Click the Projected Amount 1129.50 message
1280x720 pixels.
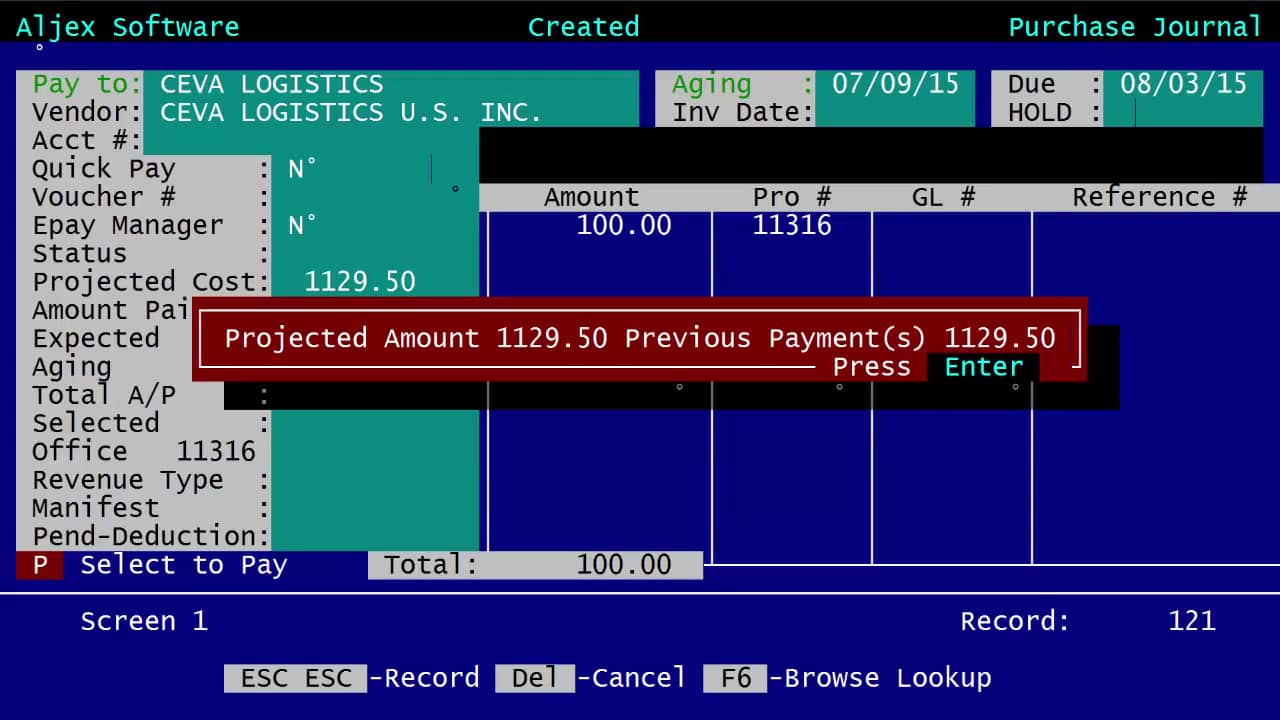pos(415,338)
